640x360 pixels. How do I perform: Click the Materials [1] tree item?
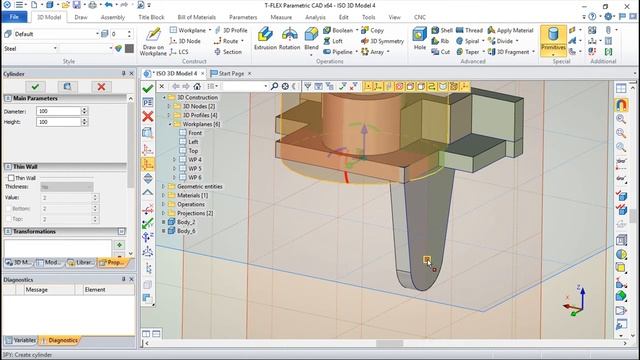[x=193, y=195]
